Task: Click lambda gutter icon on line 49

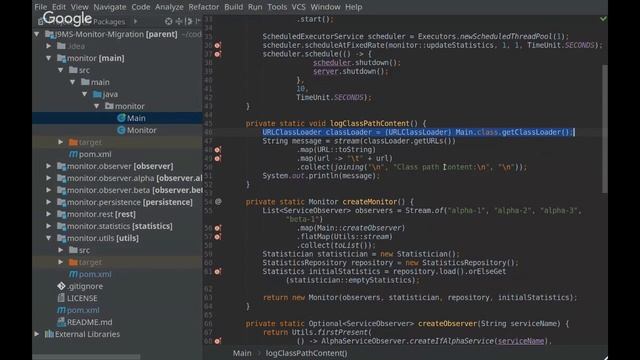Action: click(218, 158)
